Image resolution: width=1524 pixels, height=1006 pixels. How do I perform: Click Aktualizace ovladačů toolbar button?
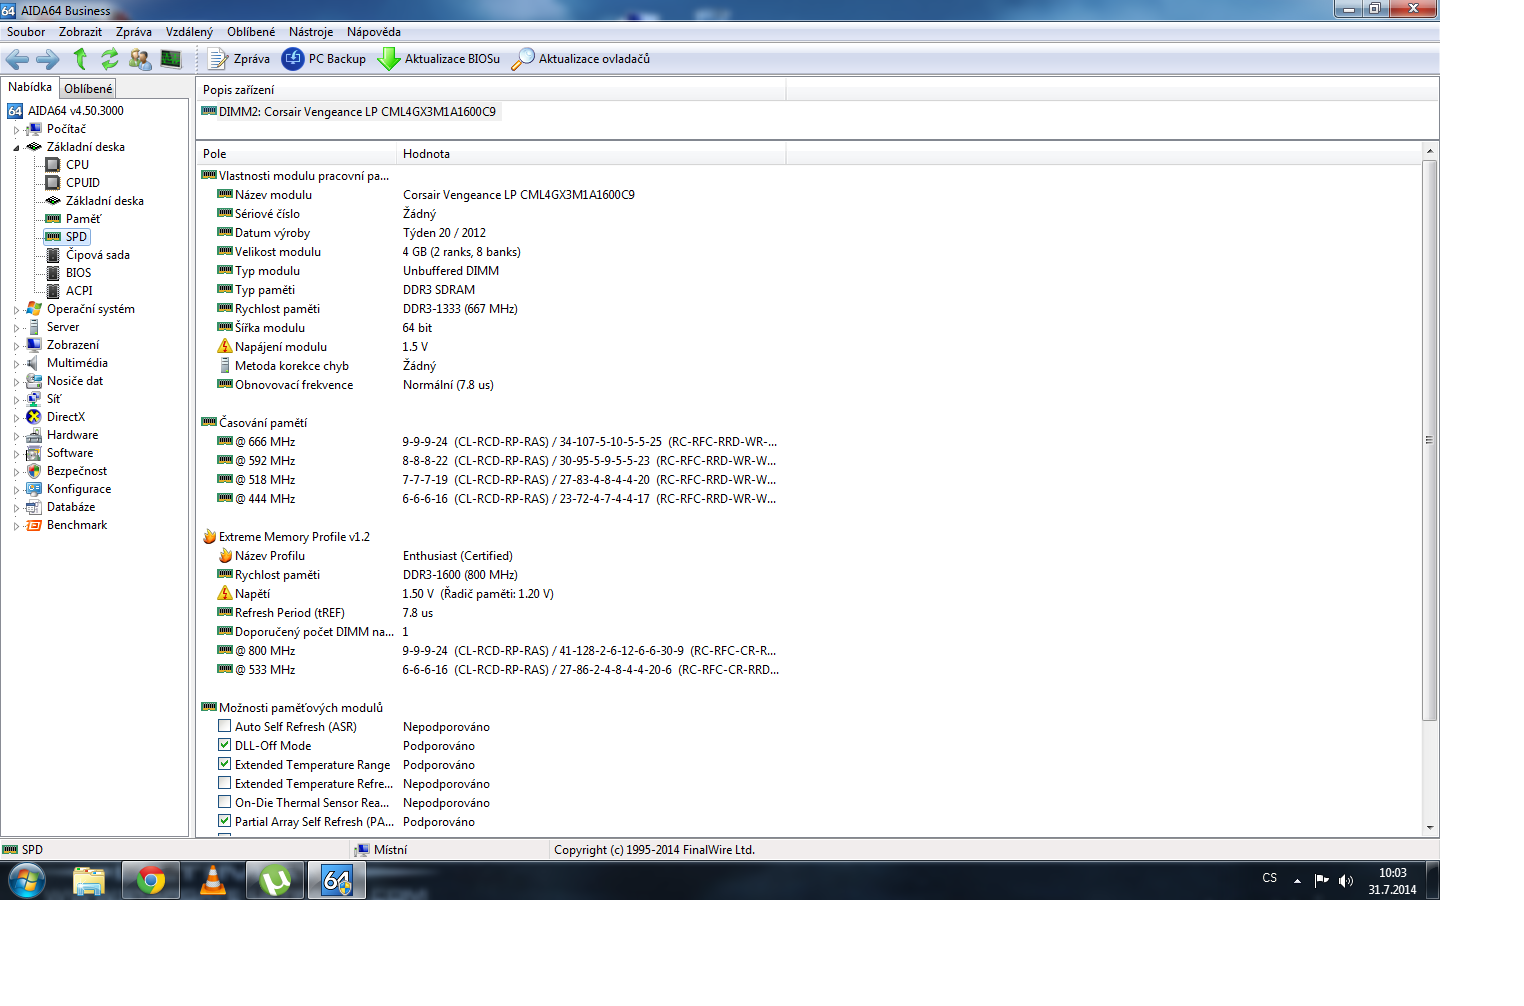click(x=581, y=59)
